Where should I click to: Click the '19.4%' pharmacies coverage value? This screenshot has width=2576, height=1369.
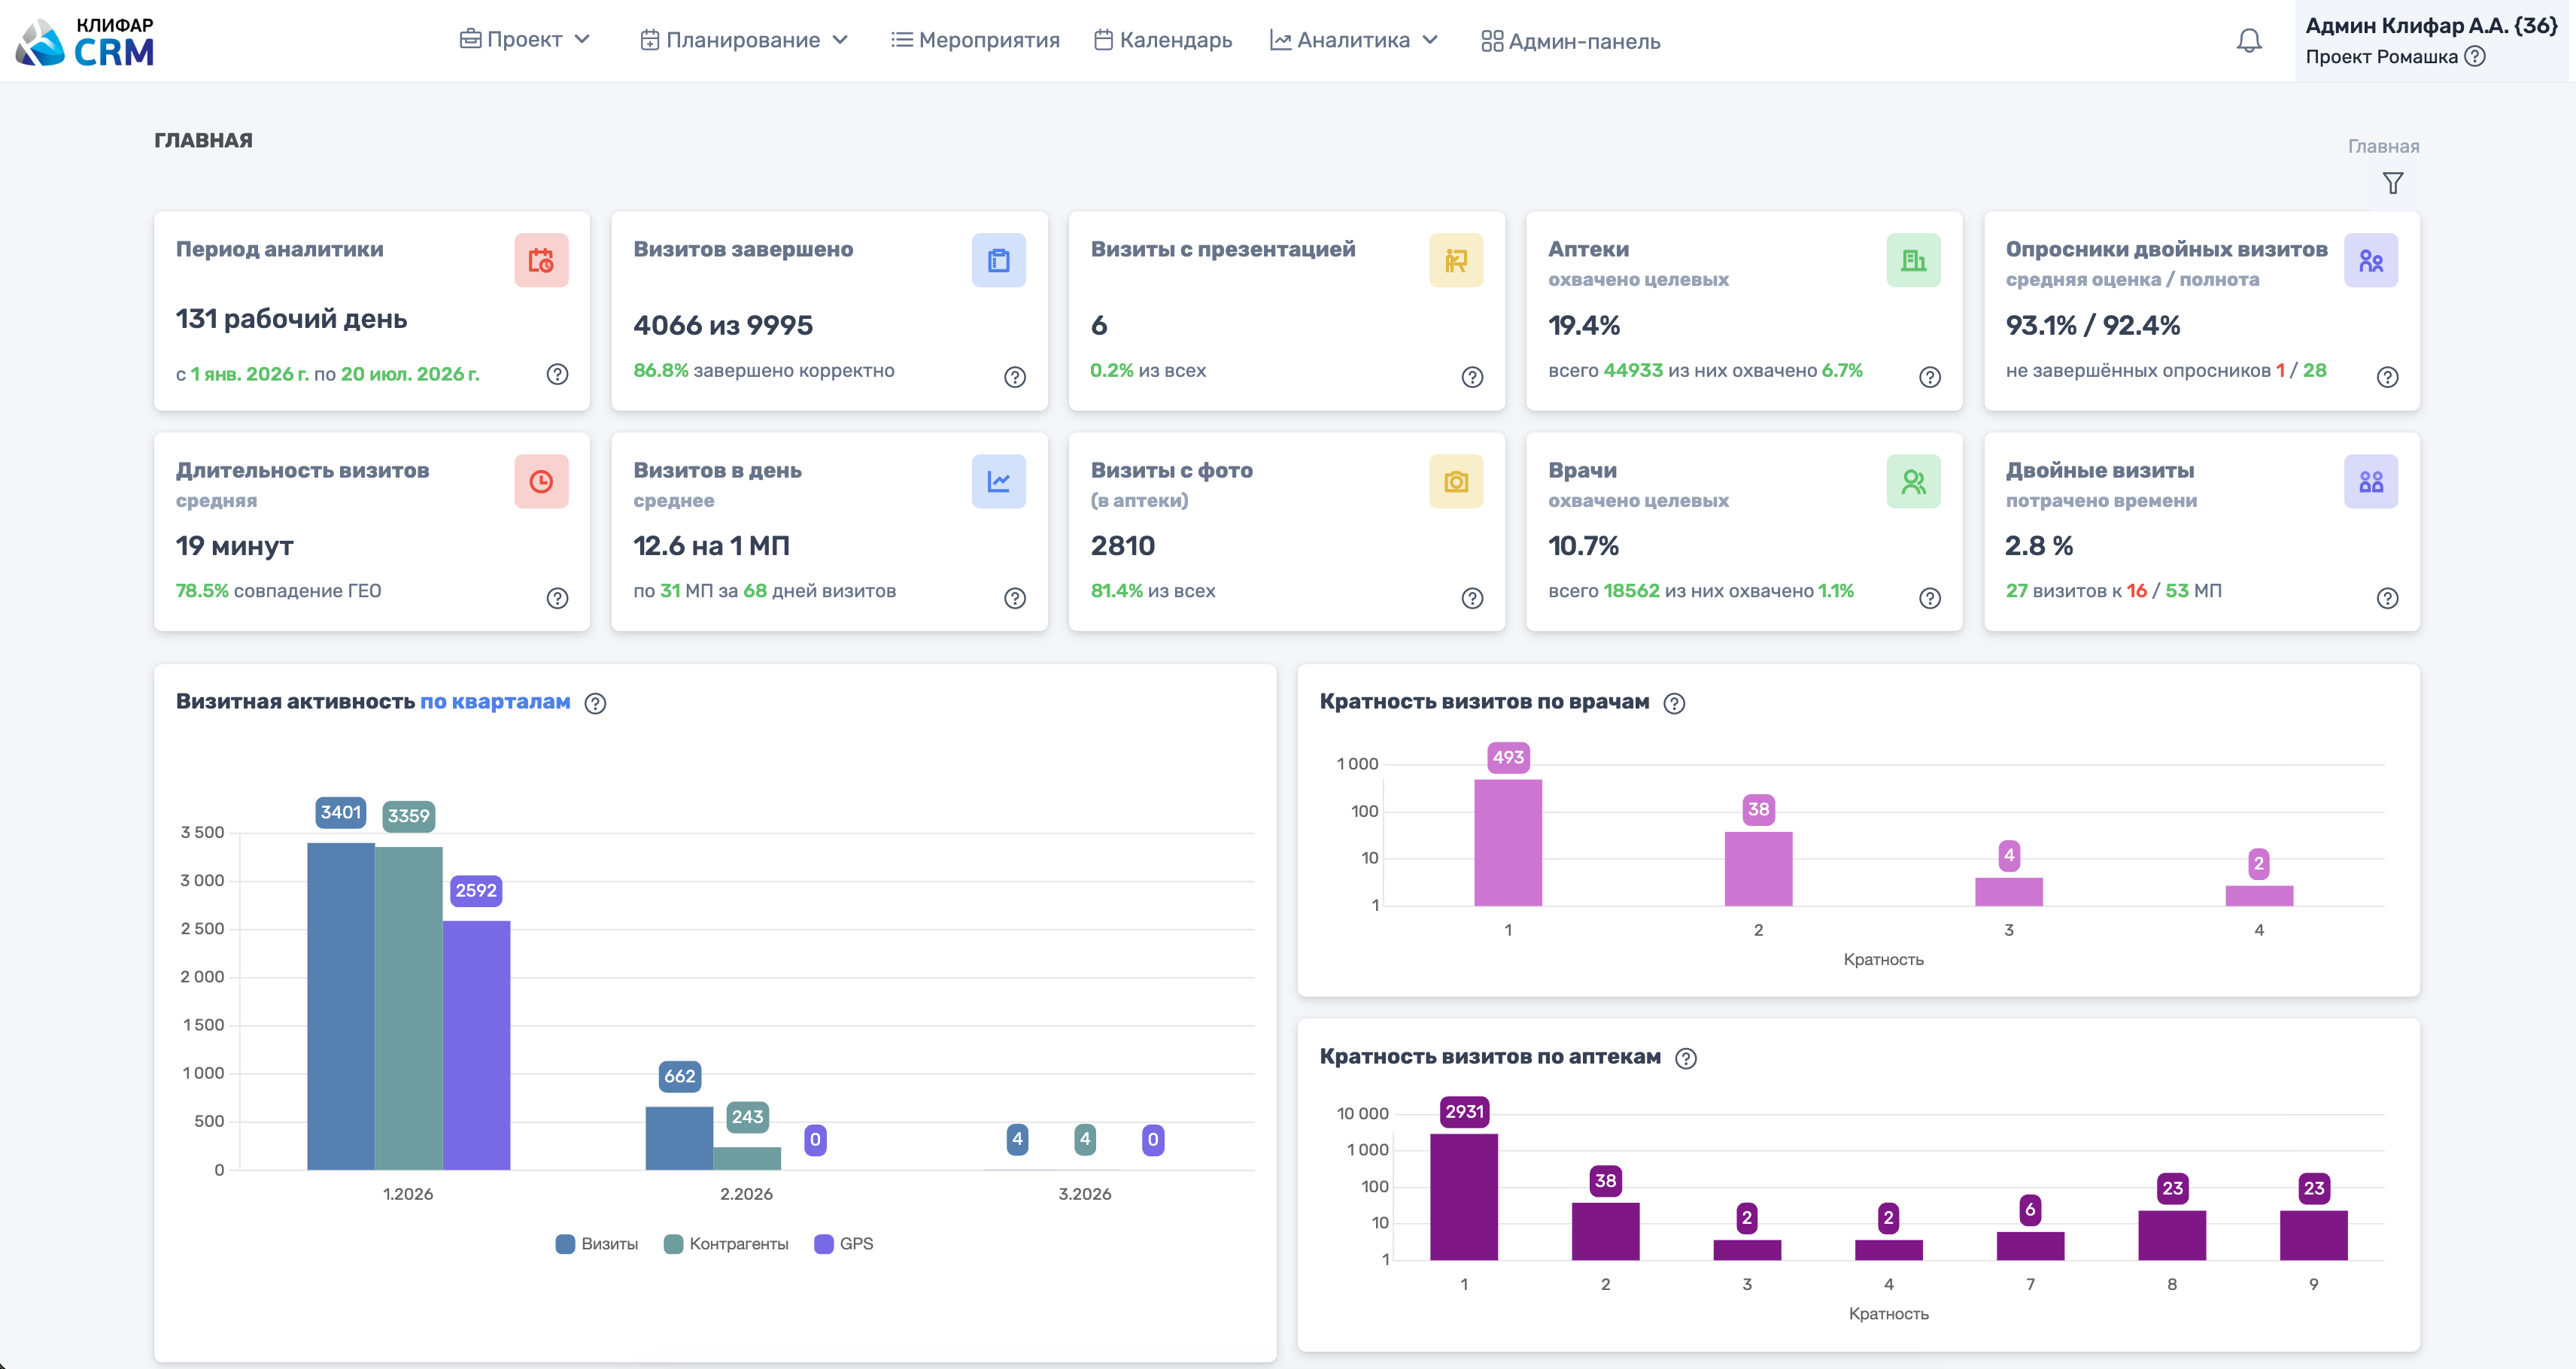coord(1583,325)
